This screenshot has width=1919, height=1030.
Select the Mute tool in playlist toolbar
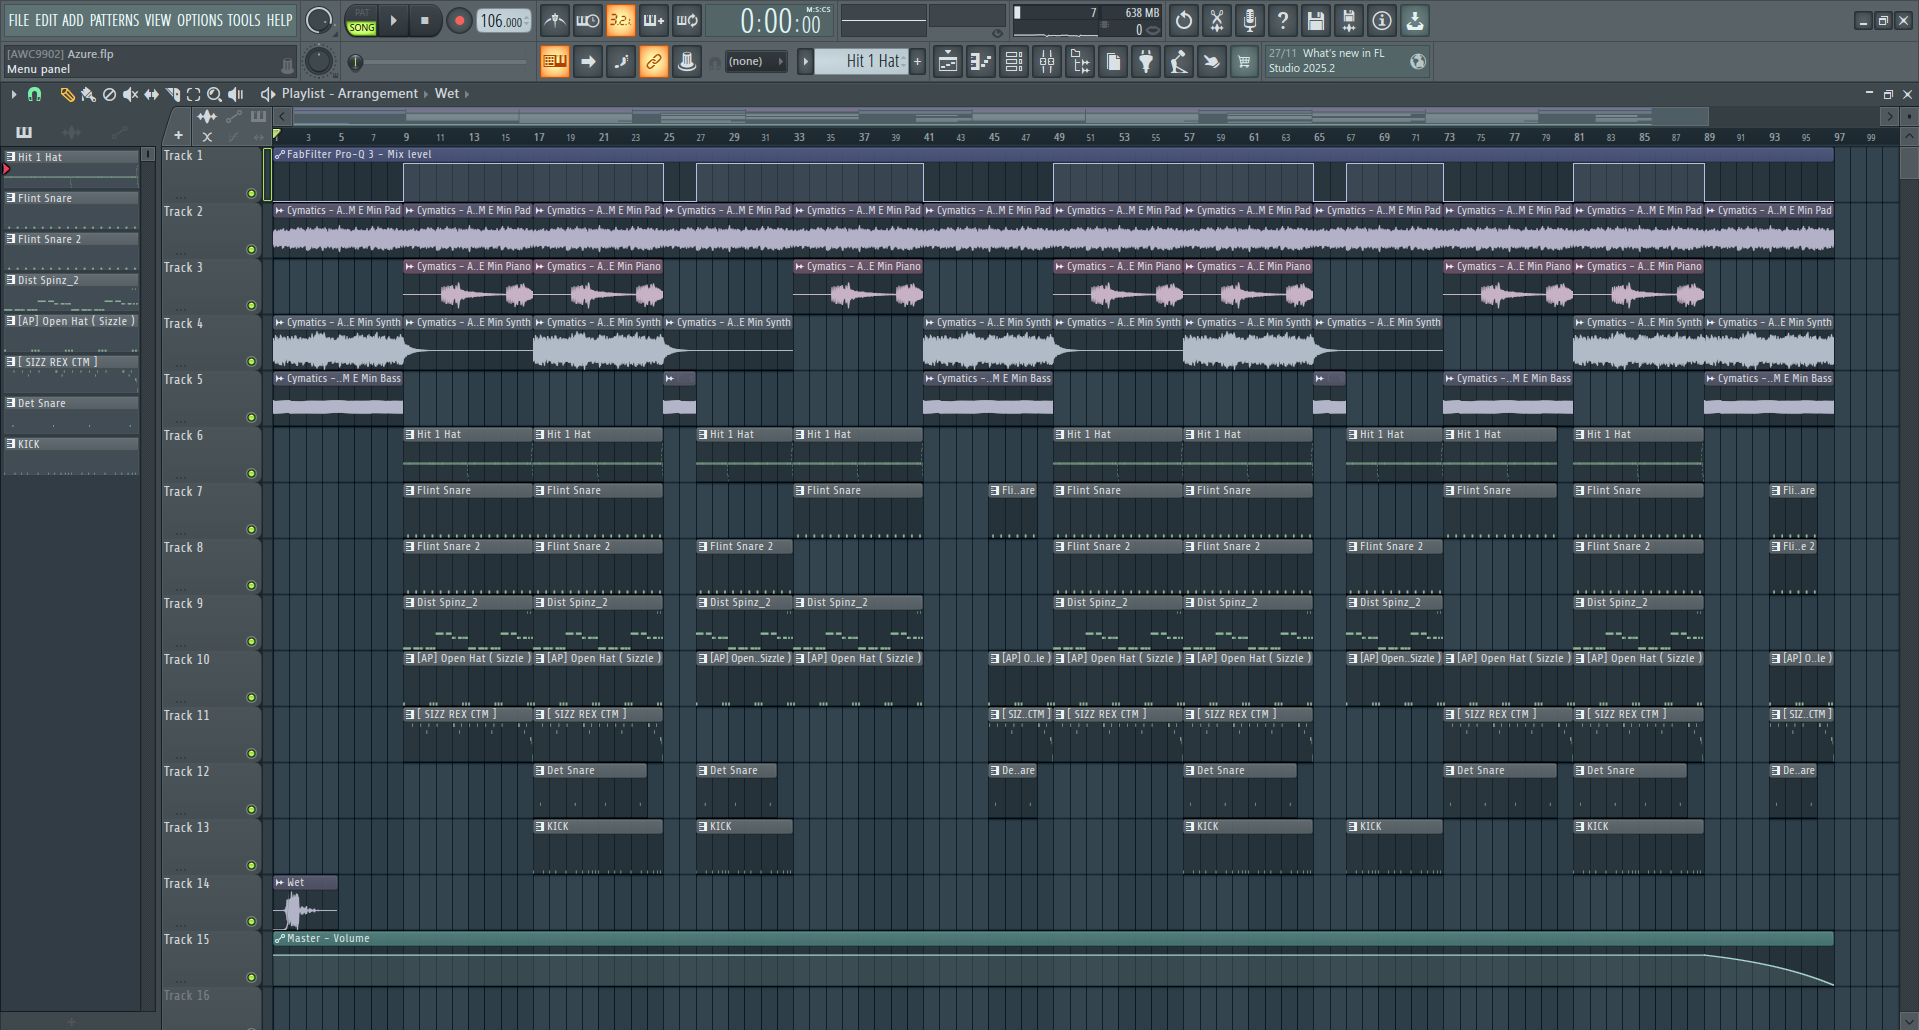coord(130,94)
